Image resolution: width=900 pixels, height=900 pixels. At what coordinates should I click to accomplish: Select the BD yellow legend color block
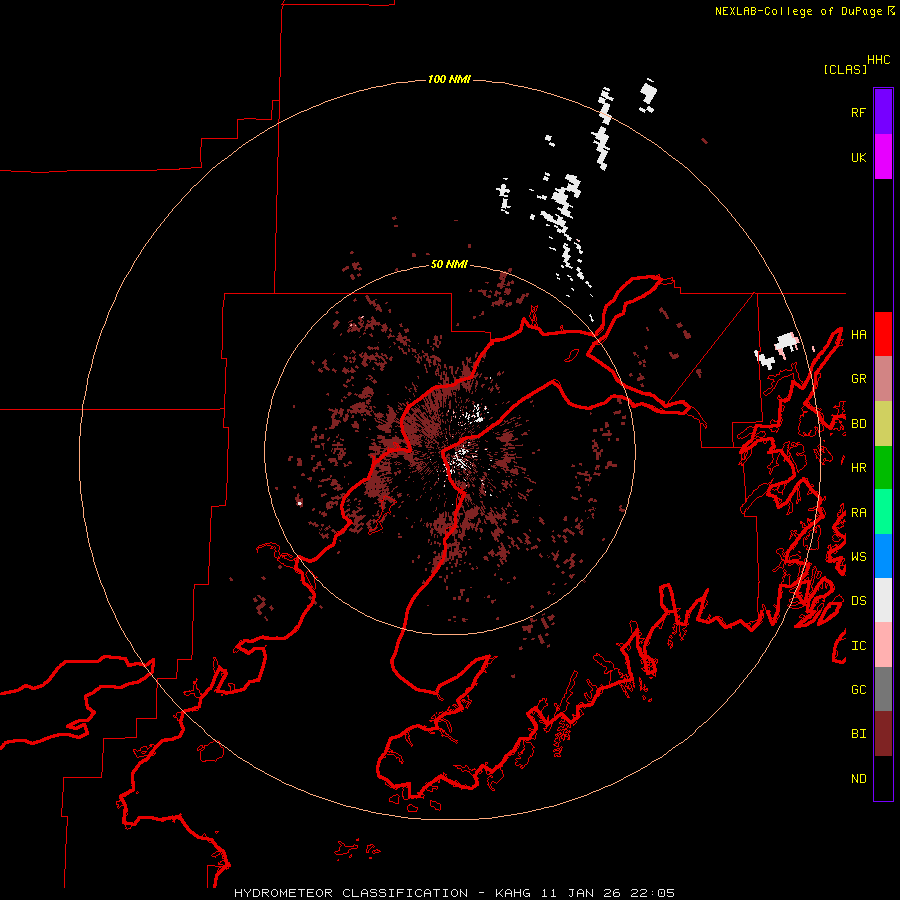(x=883, y=423)
